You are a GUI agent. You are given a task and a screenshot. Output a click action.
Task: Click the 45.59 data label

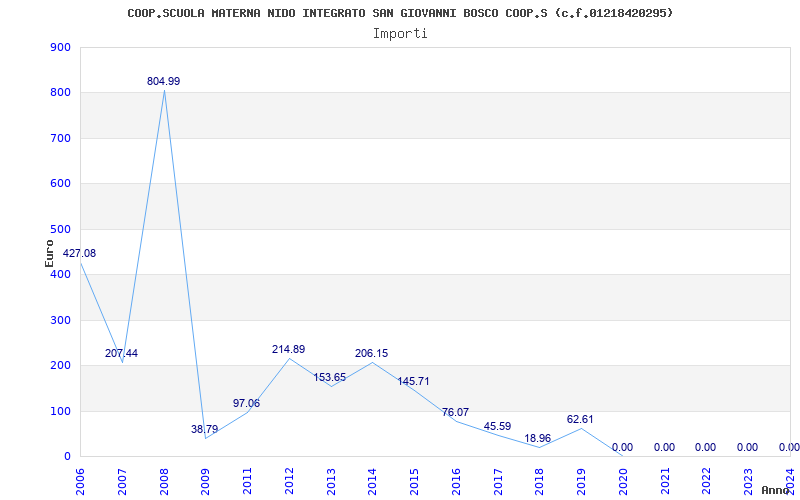pos(497,426)
